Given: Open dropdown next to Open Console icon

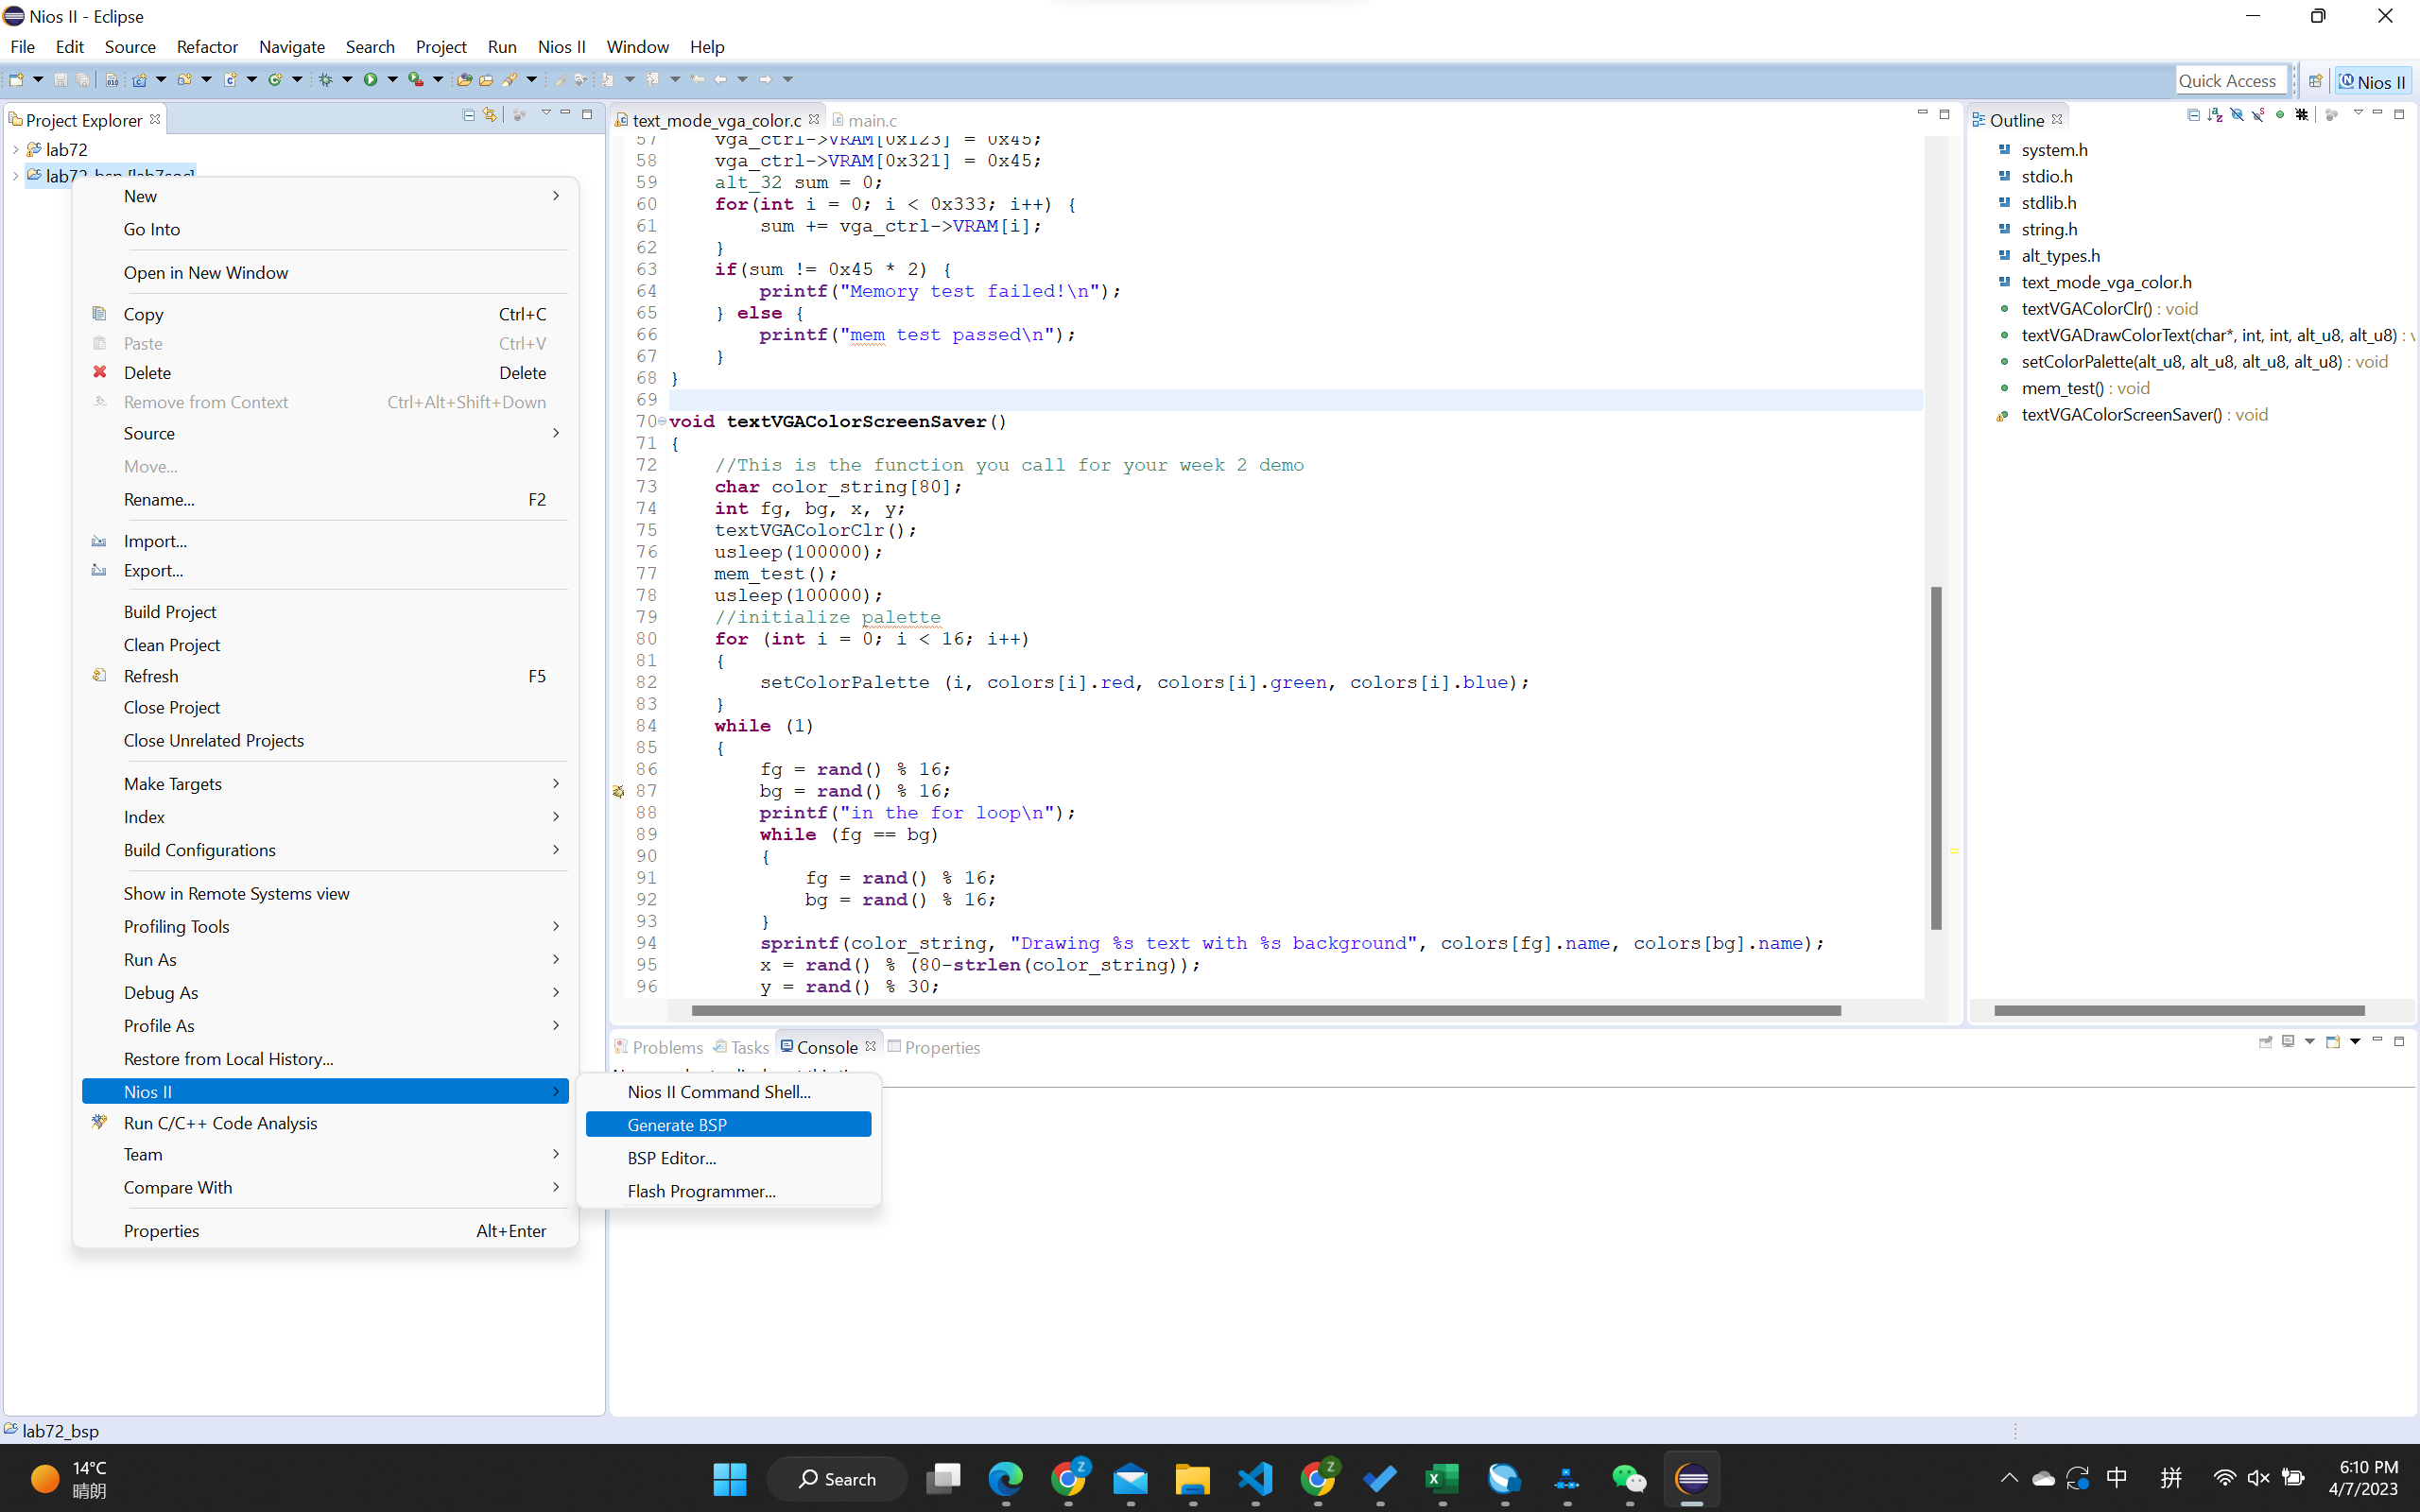Looking at the screenshot, I should (x=2355, y=1042).
